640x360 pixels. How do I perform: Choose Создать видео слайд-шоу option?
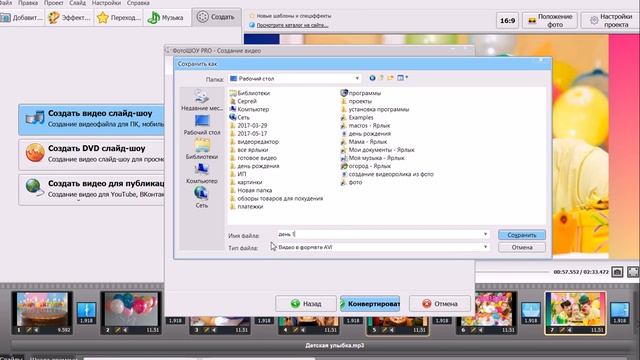pyautogui.click(x=92, y=119)
